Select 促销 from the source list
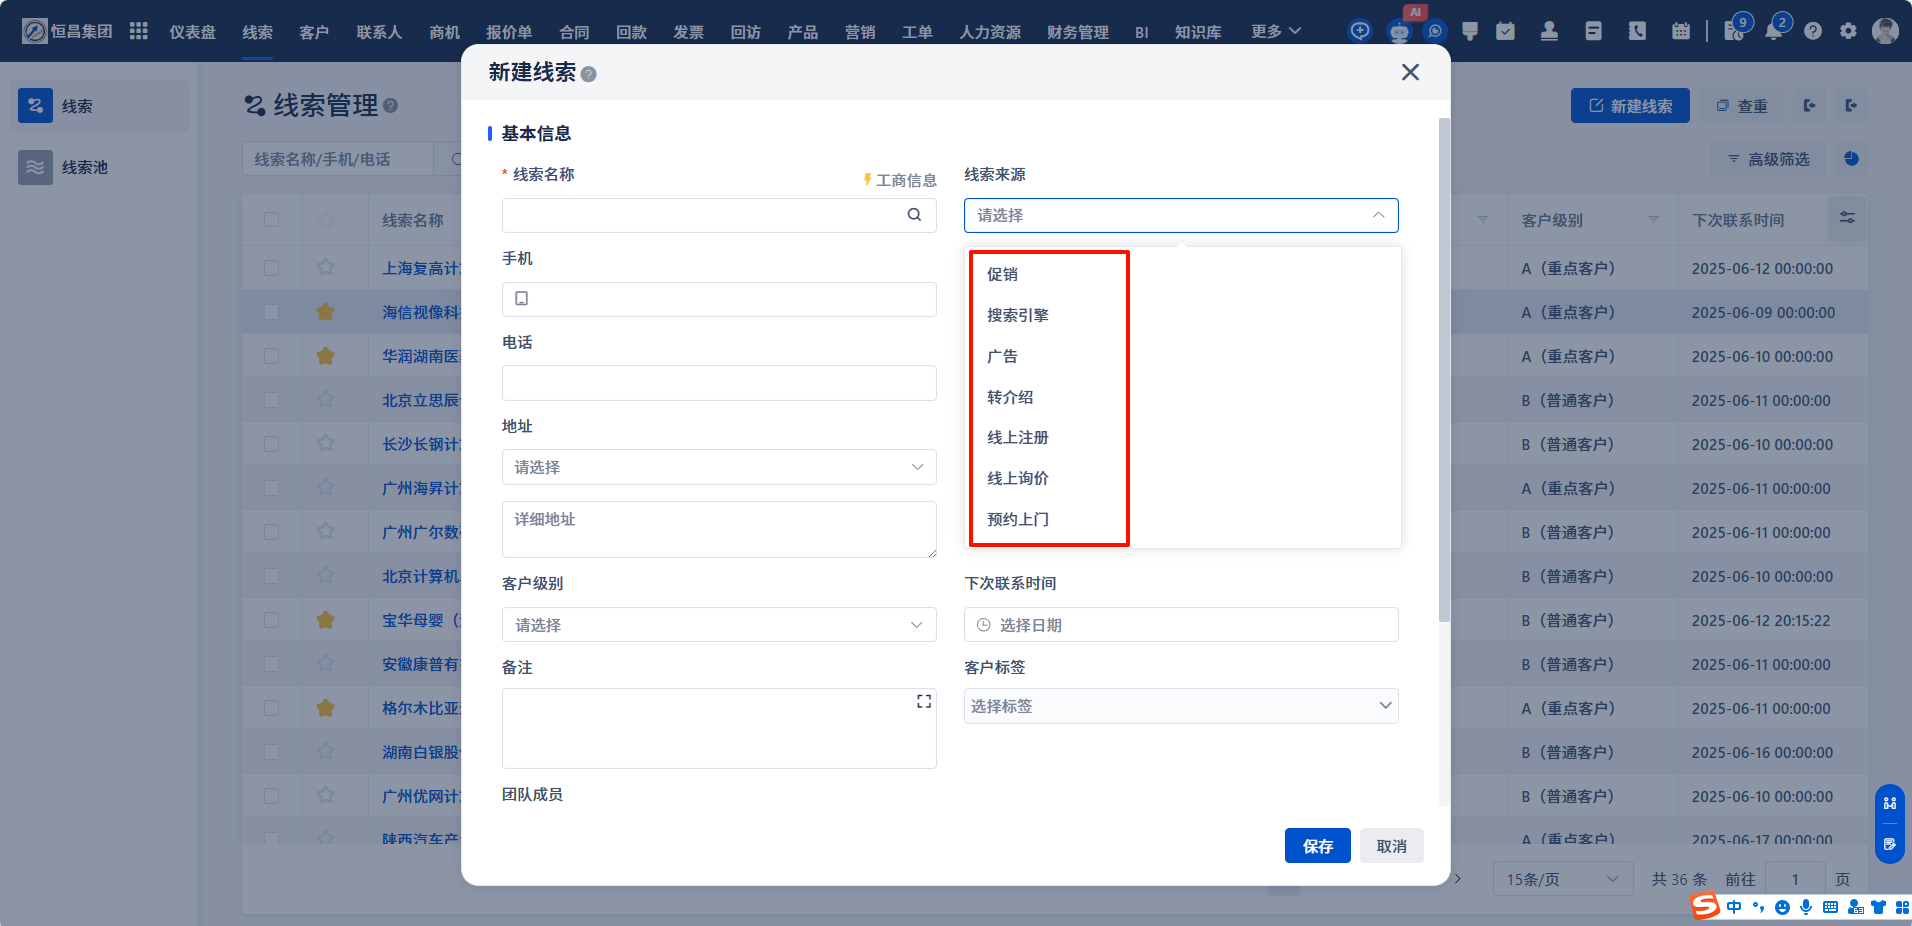Screen dimensions: 1912x926 pyautogui.click(x=1183, y=274)
